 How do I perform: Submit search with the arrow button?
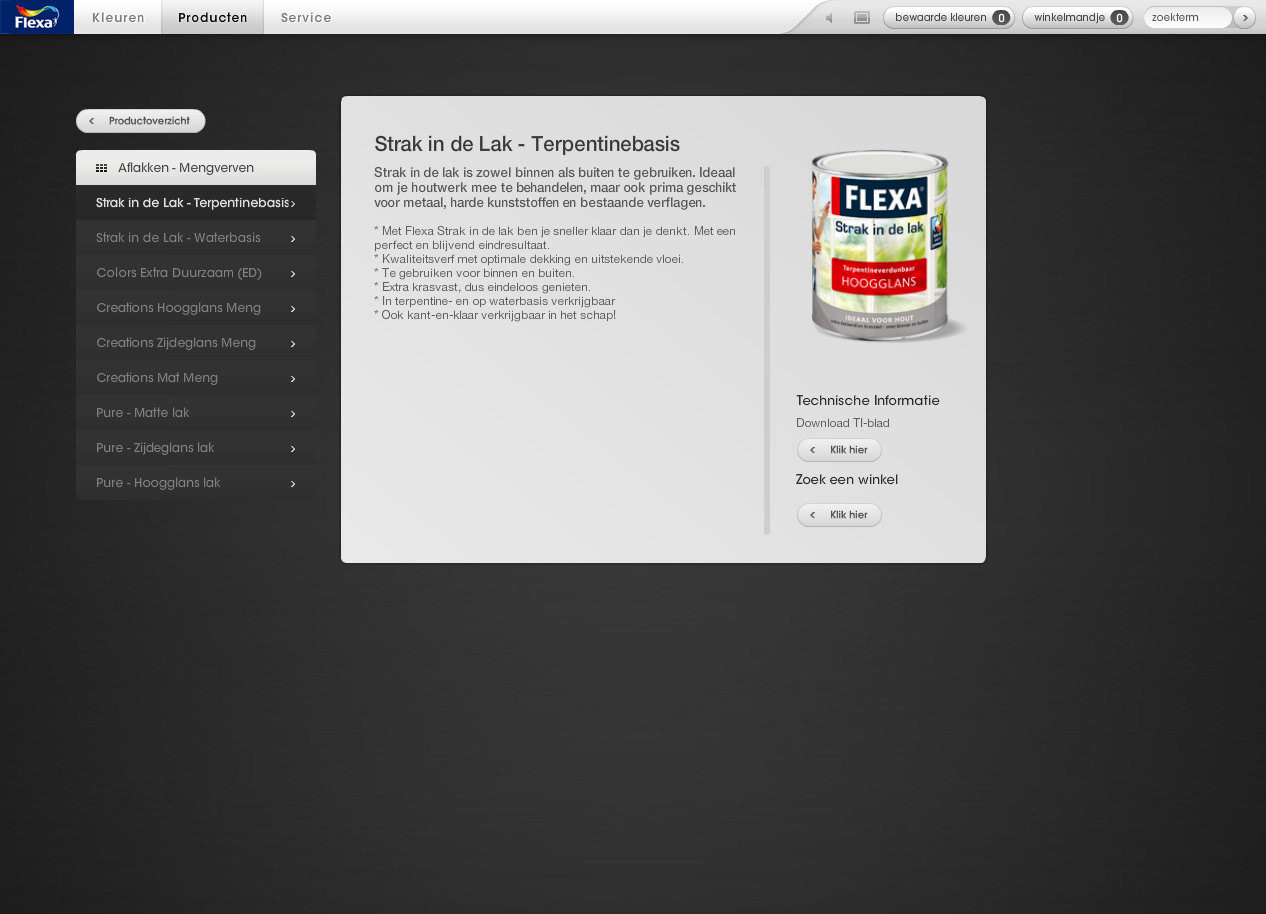pos(1244,18)
